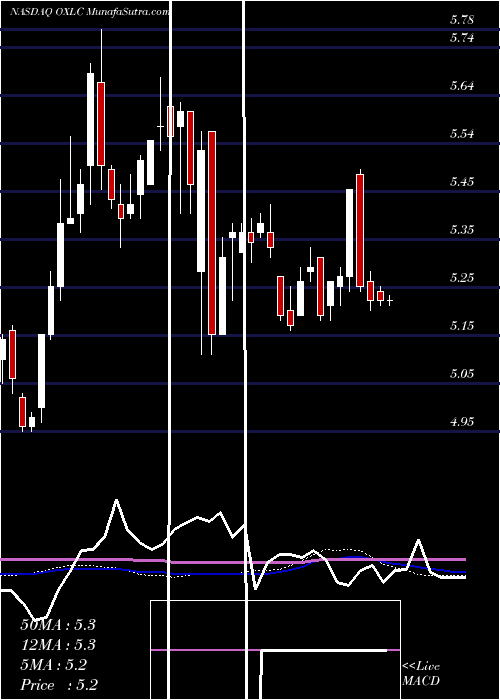Viewport: 500px width, 700px height.
Task: Click the 12MA : 5.3 reading
Action: [58, 645]
